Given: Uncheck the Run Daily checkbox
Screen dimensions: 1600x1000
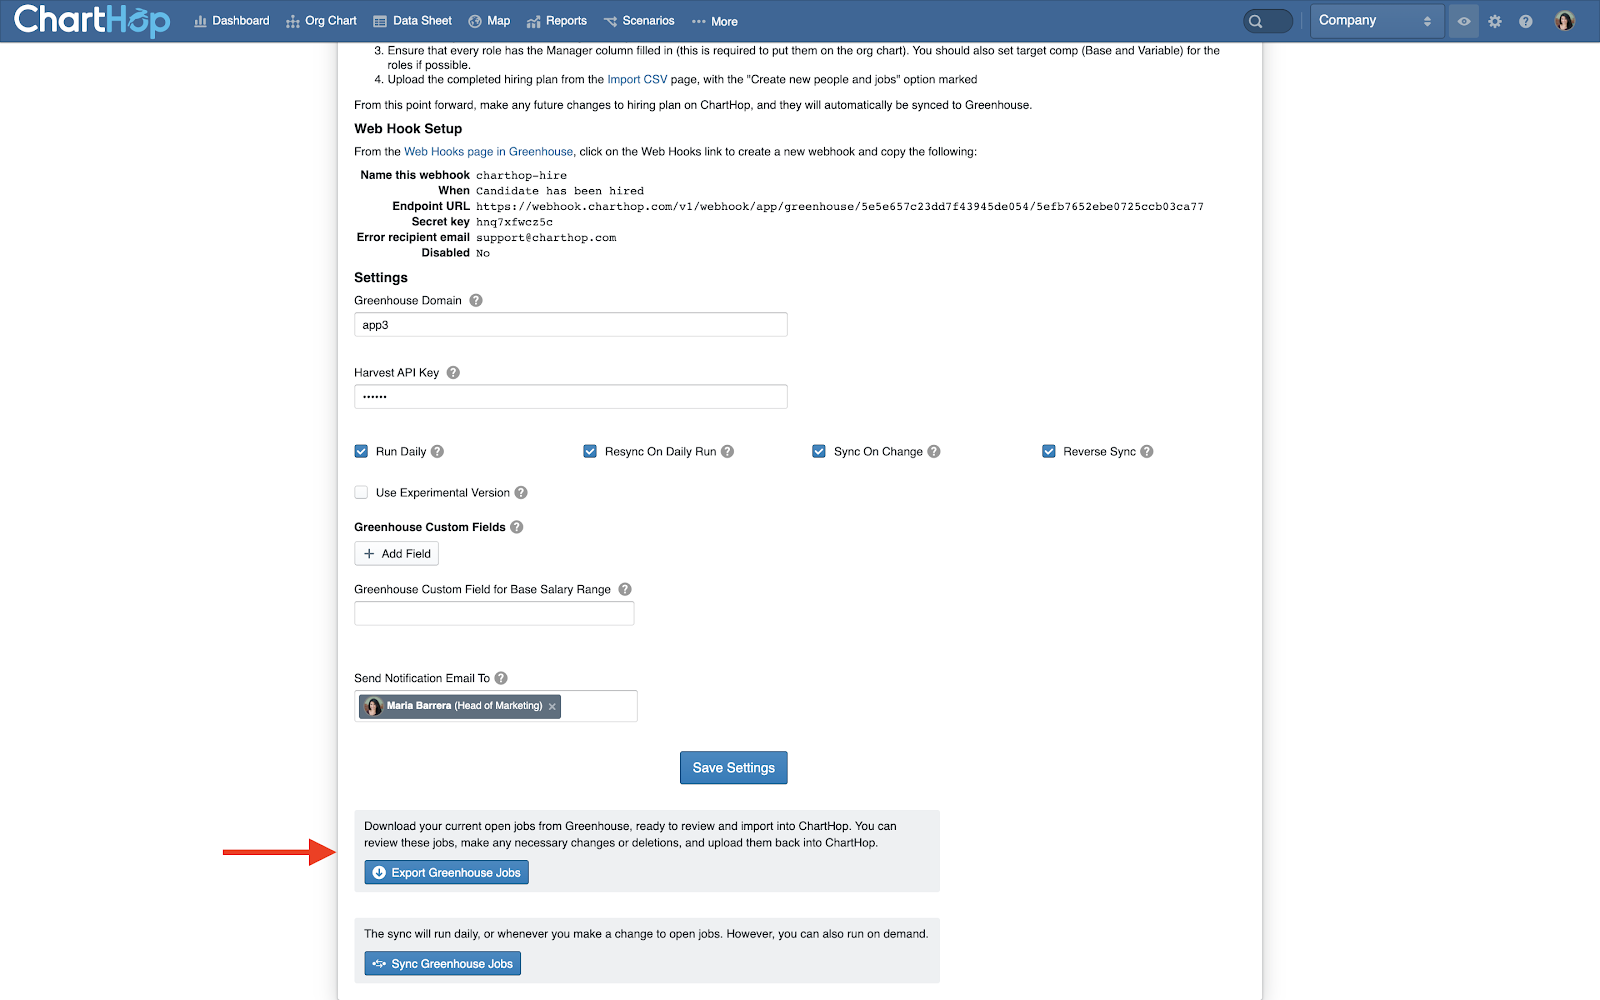Looking at the screenshot, I should [361, 451].
